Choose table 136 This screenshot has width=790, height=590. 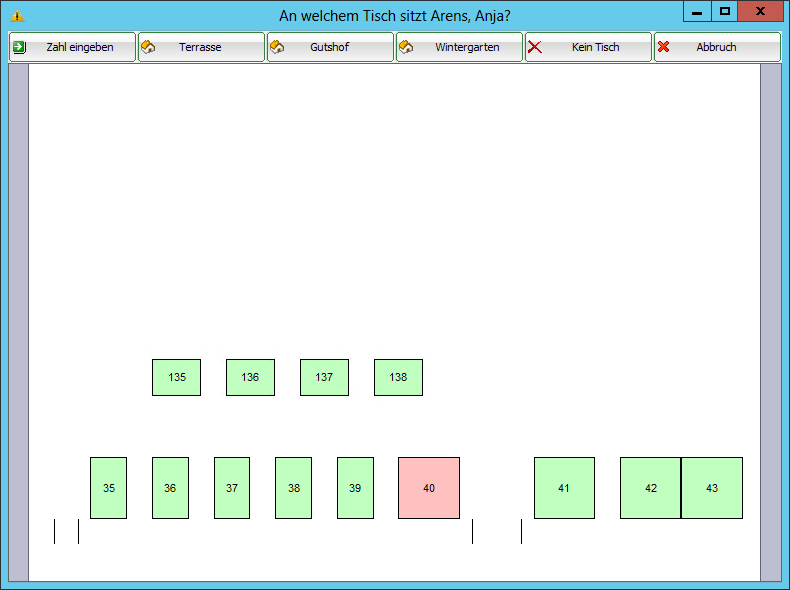pyautogui.click(x=250, y=377)
